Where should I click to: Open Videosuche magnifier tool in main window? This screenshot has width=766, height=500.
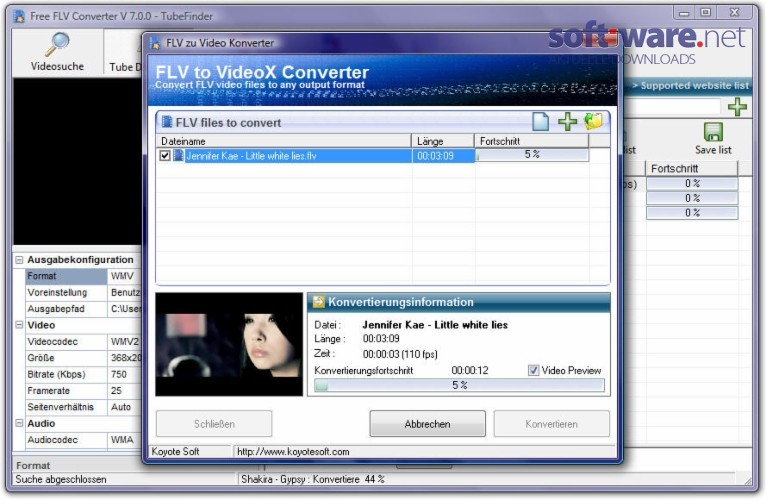57,51
